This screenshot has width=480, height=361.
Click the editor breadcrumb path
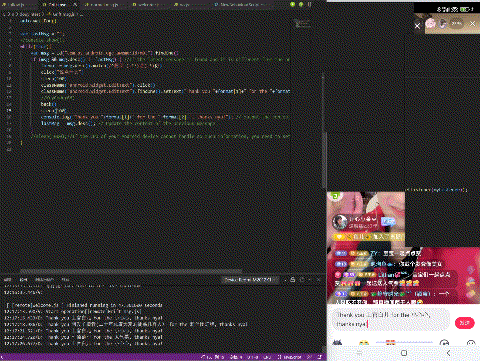(x=43, y=14)
